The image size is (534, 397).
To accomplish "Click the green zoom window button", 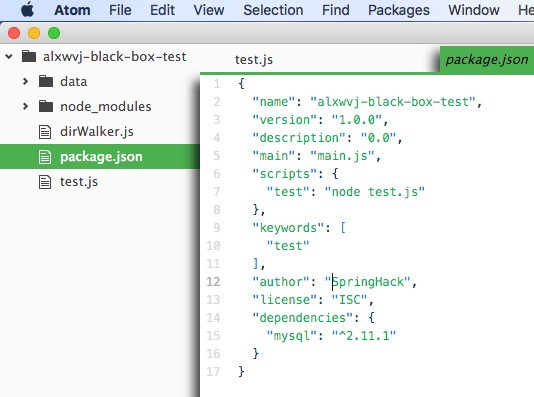I will (x=54, y=33).
